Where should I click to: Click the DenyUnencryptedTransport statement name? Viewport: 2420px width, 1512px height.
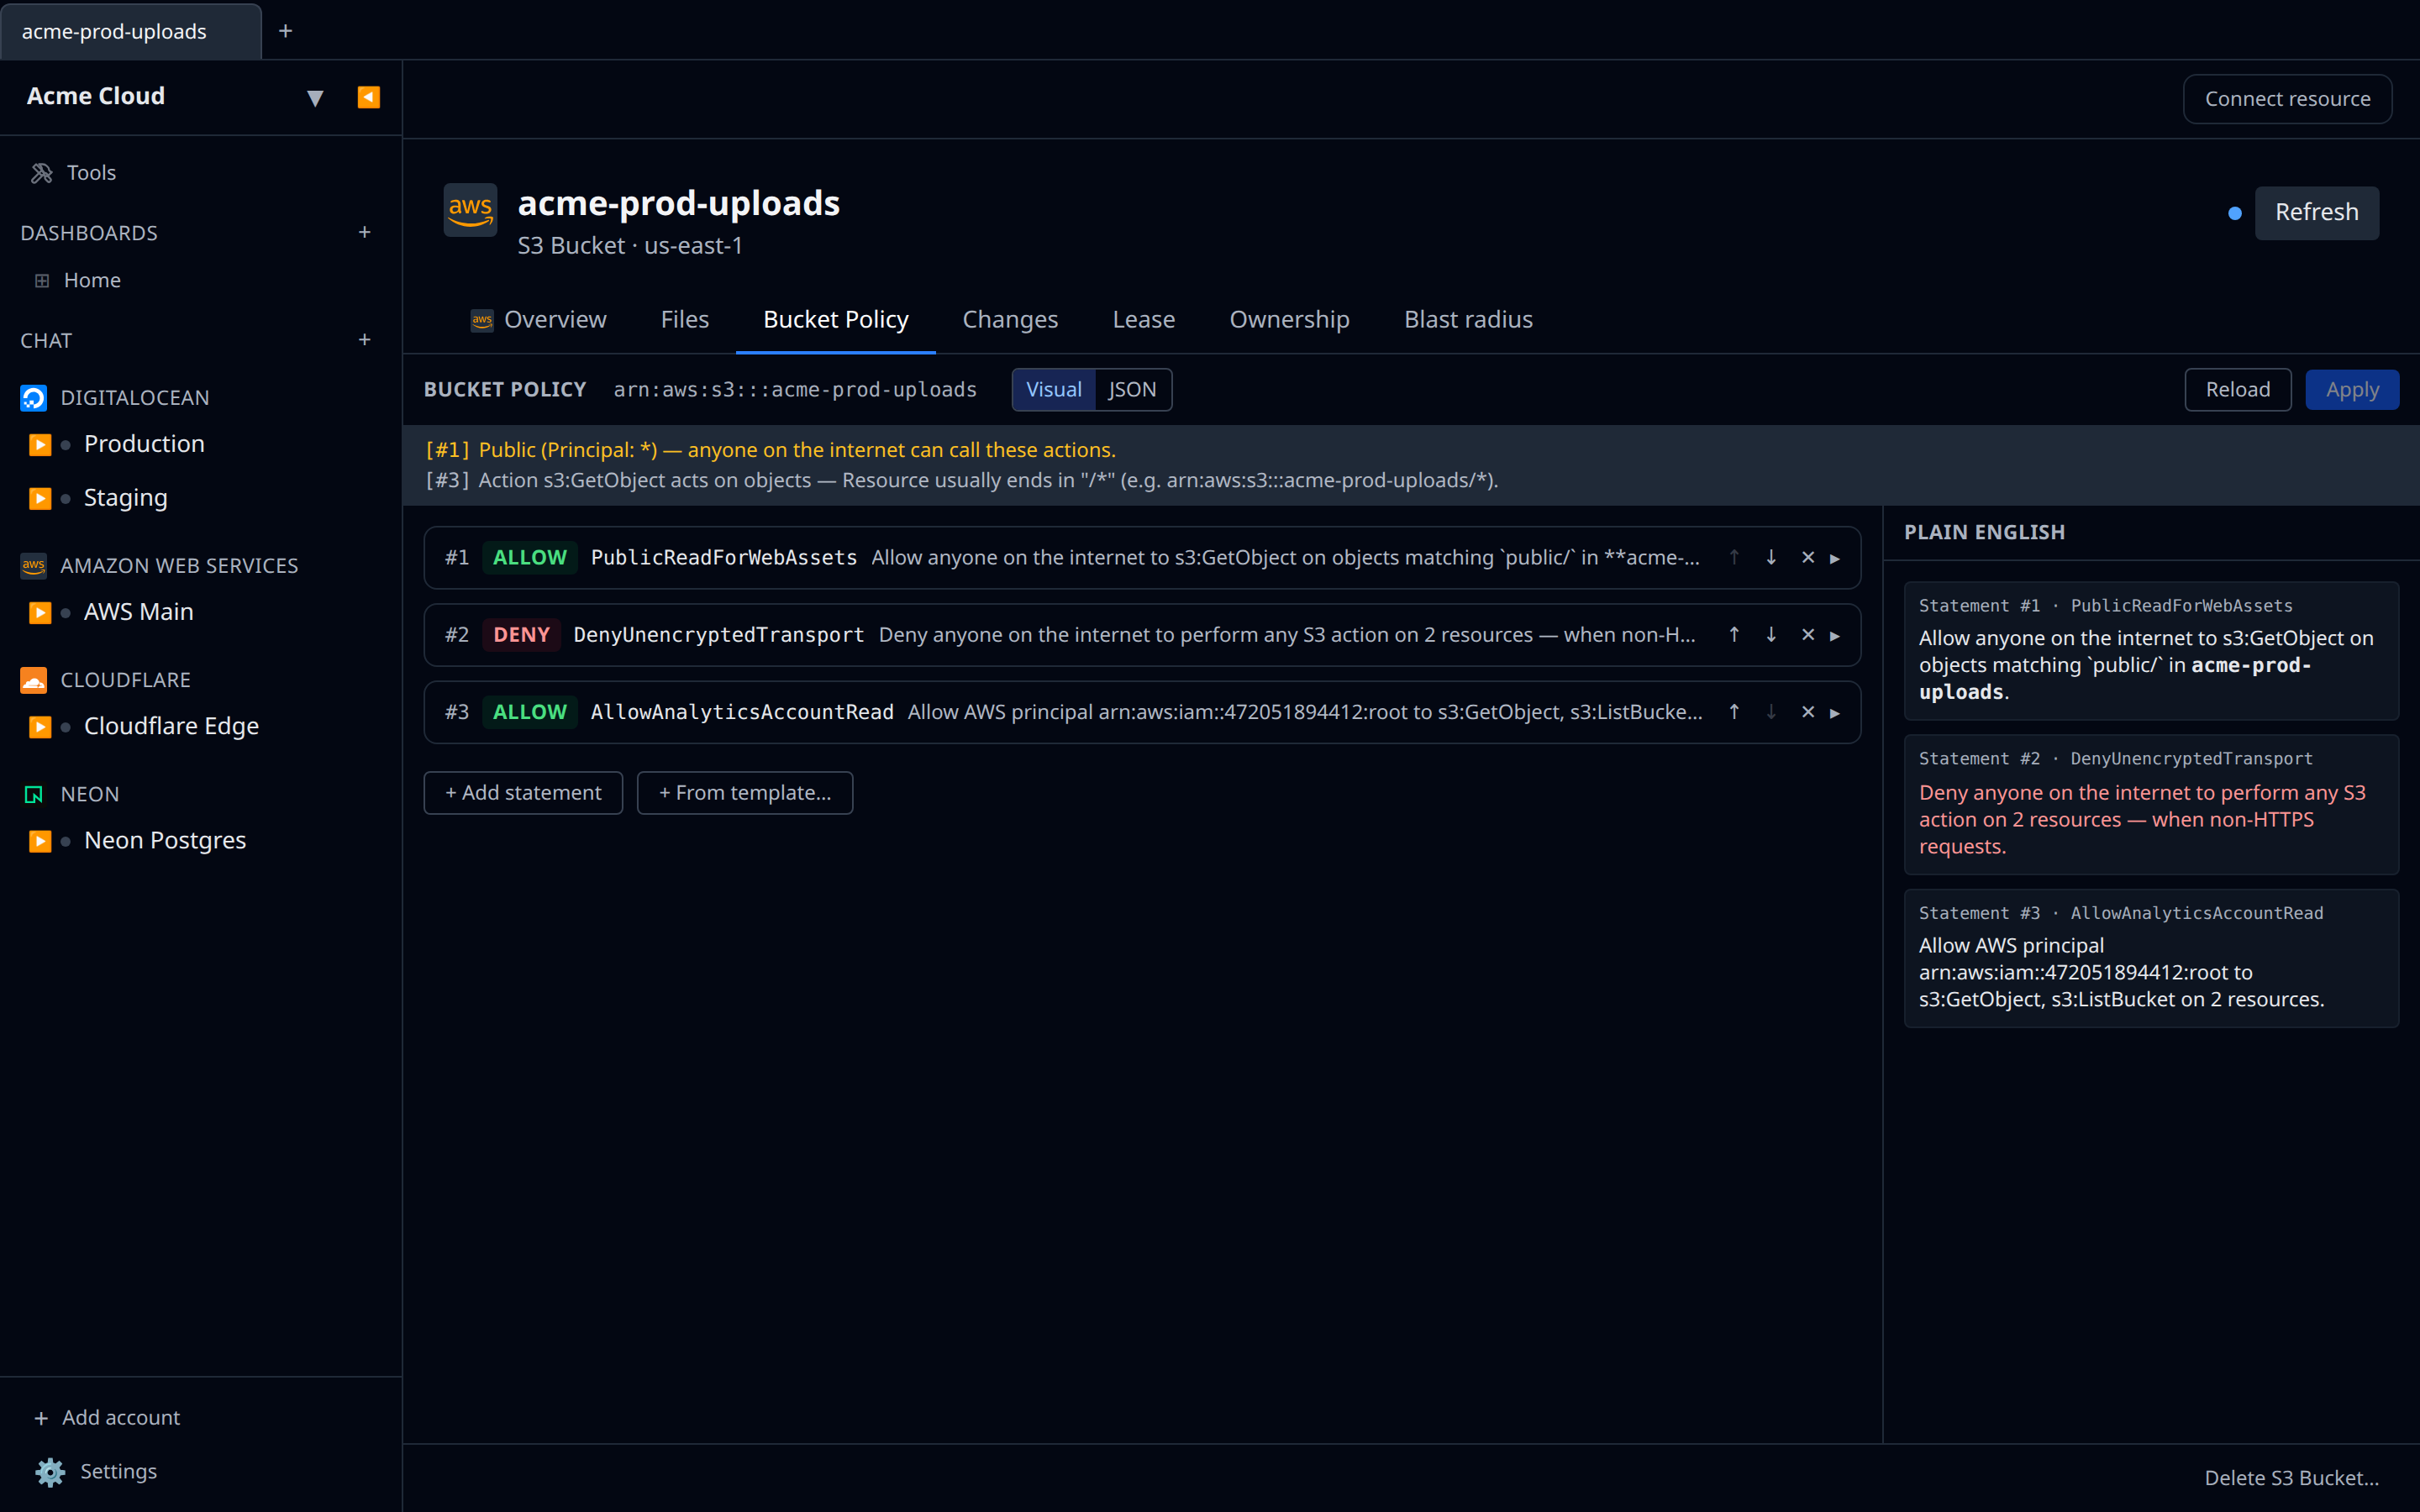(719, 635)
